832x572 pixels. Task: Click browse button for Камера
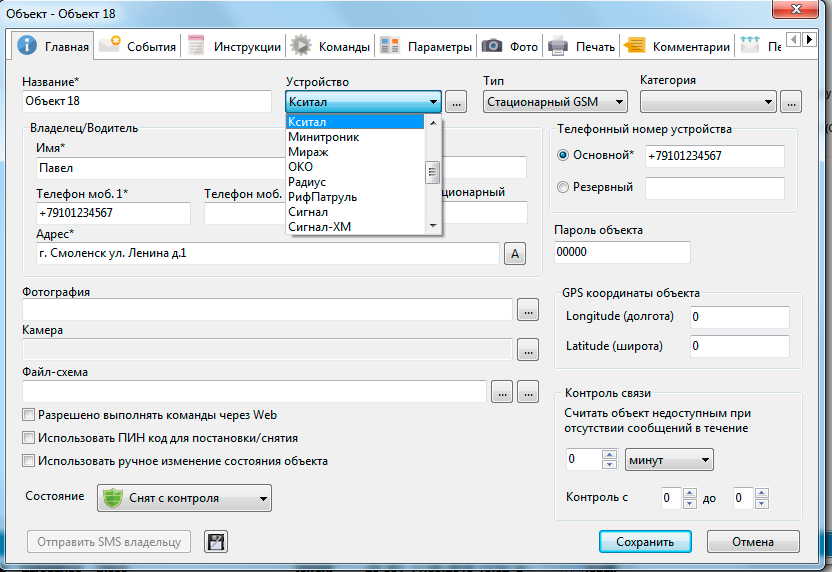528,350
